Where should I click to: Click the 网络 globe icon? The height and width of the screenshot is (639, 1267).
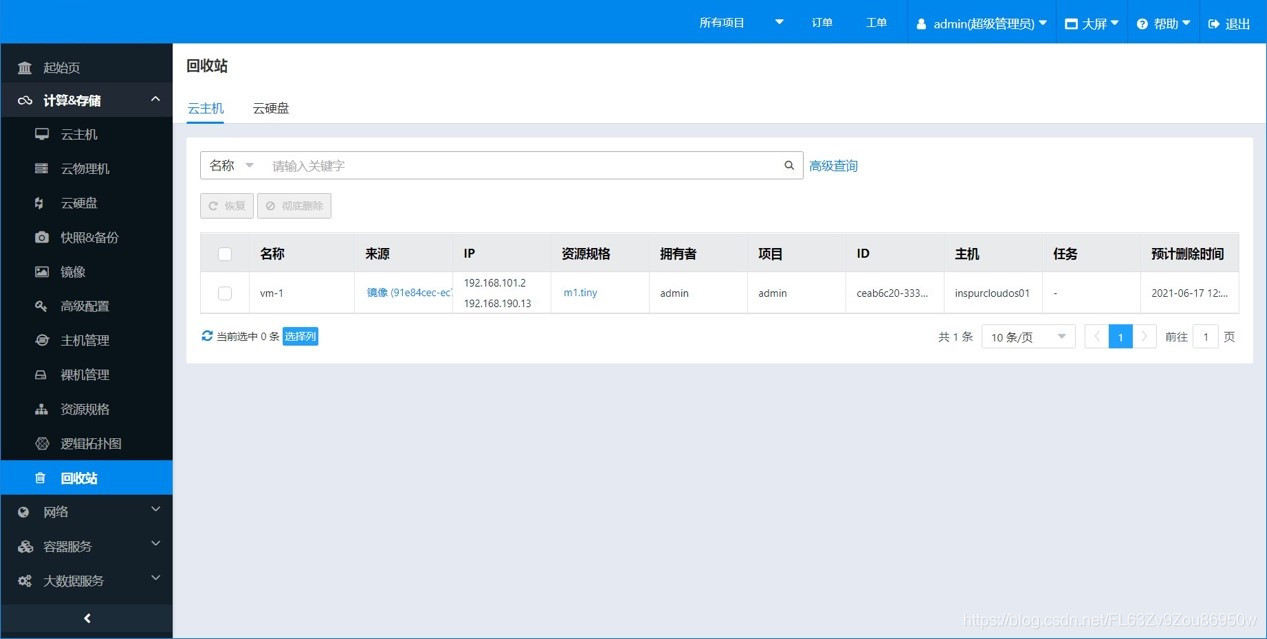(25, 512)
